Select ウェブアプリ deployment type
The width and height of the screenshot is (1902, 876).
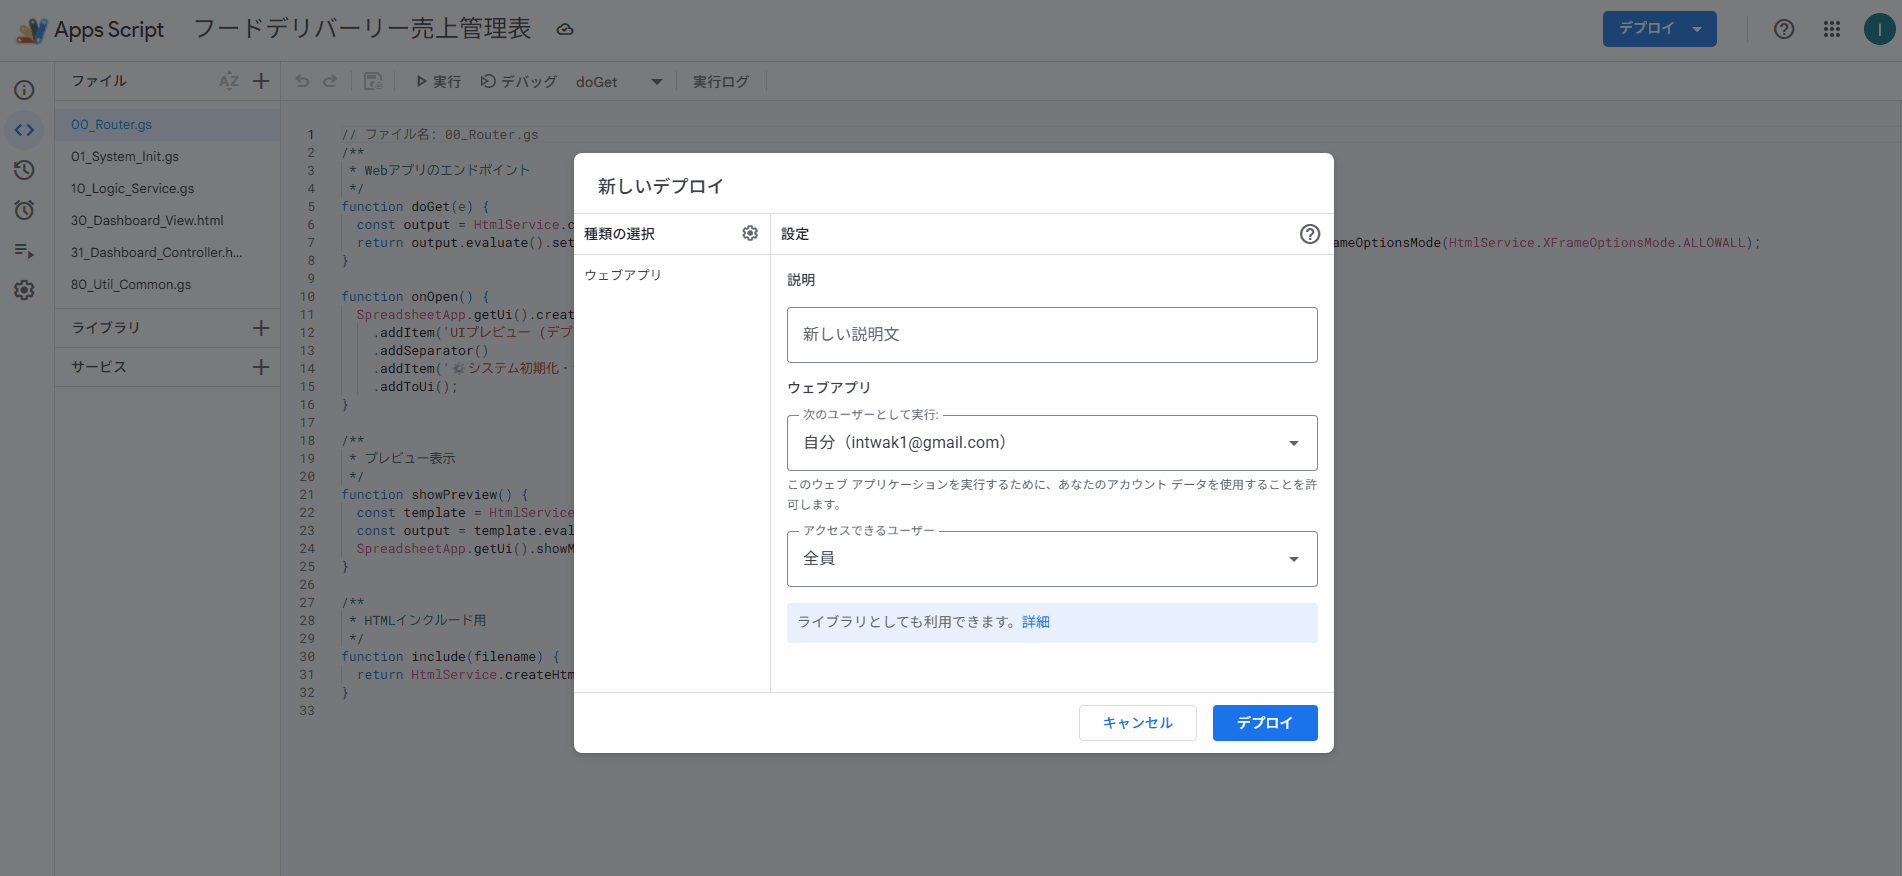[x=623, y=275]
